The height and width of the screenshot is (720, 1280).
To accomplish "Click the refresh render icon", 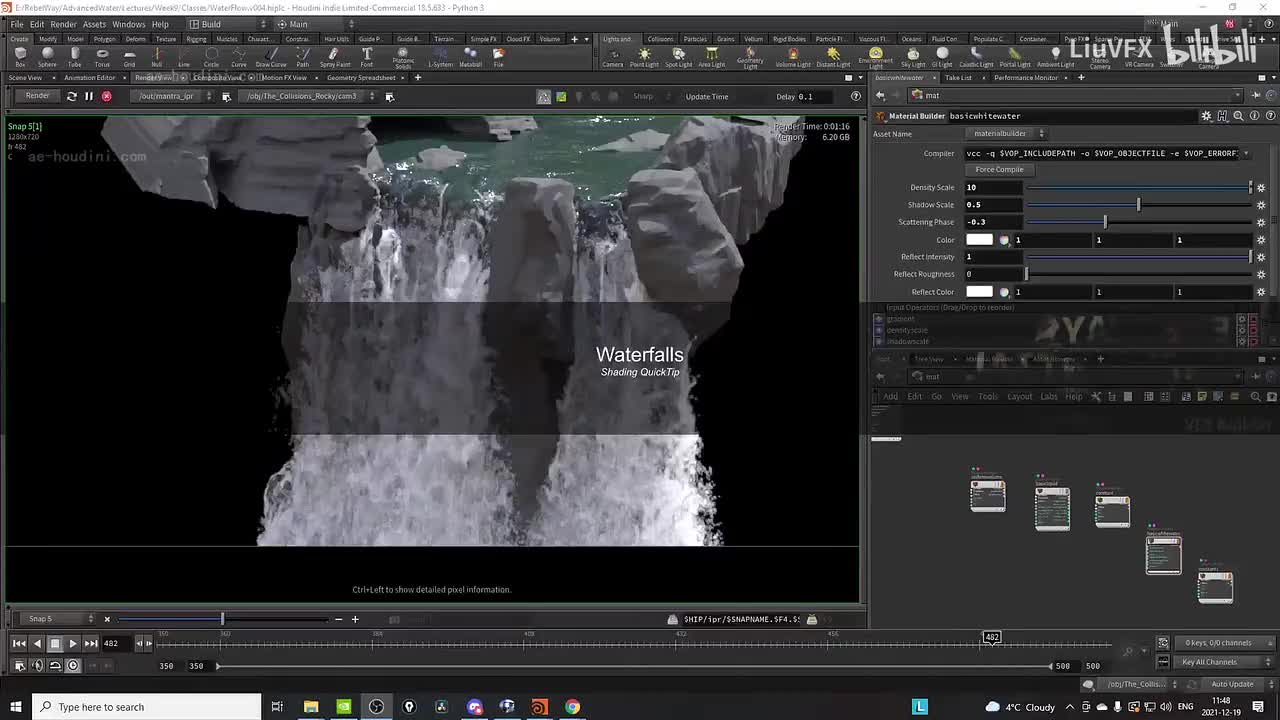I will [71, 96].
